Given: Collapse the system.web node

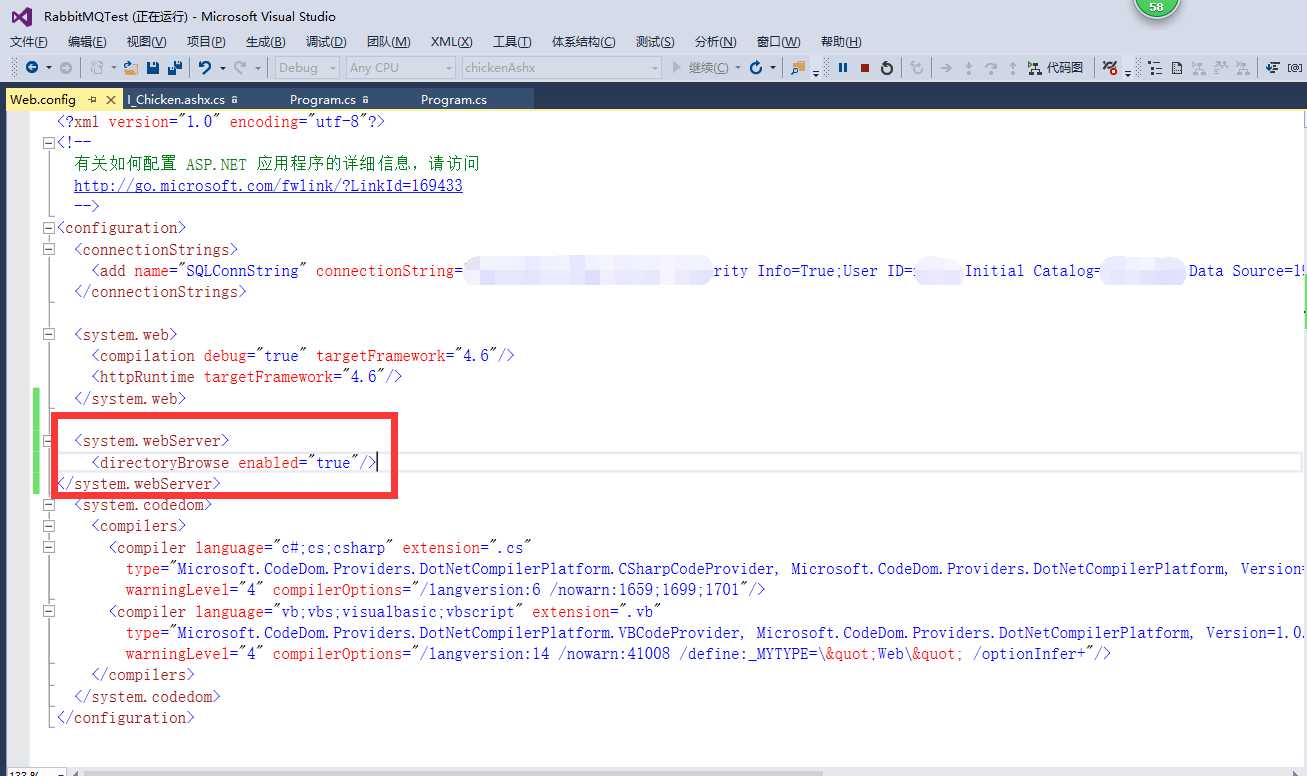Looking at the screenshot, I should point(49,335).
